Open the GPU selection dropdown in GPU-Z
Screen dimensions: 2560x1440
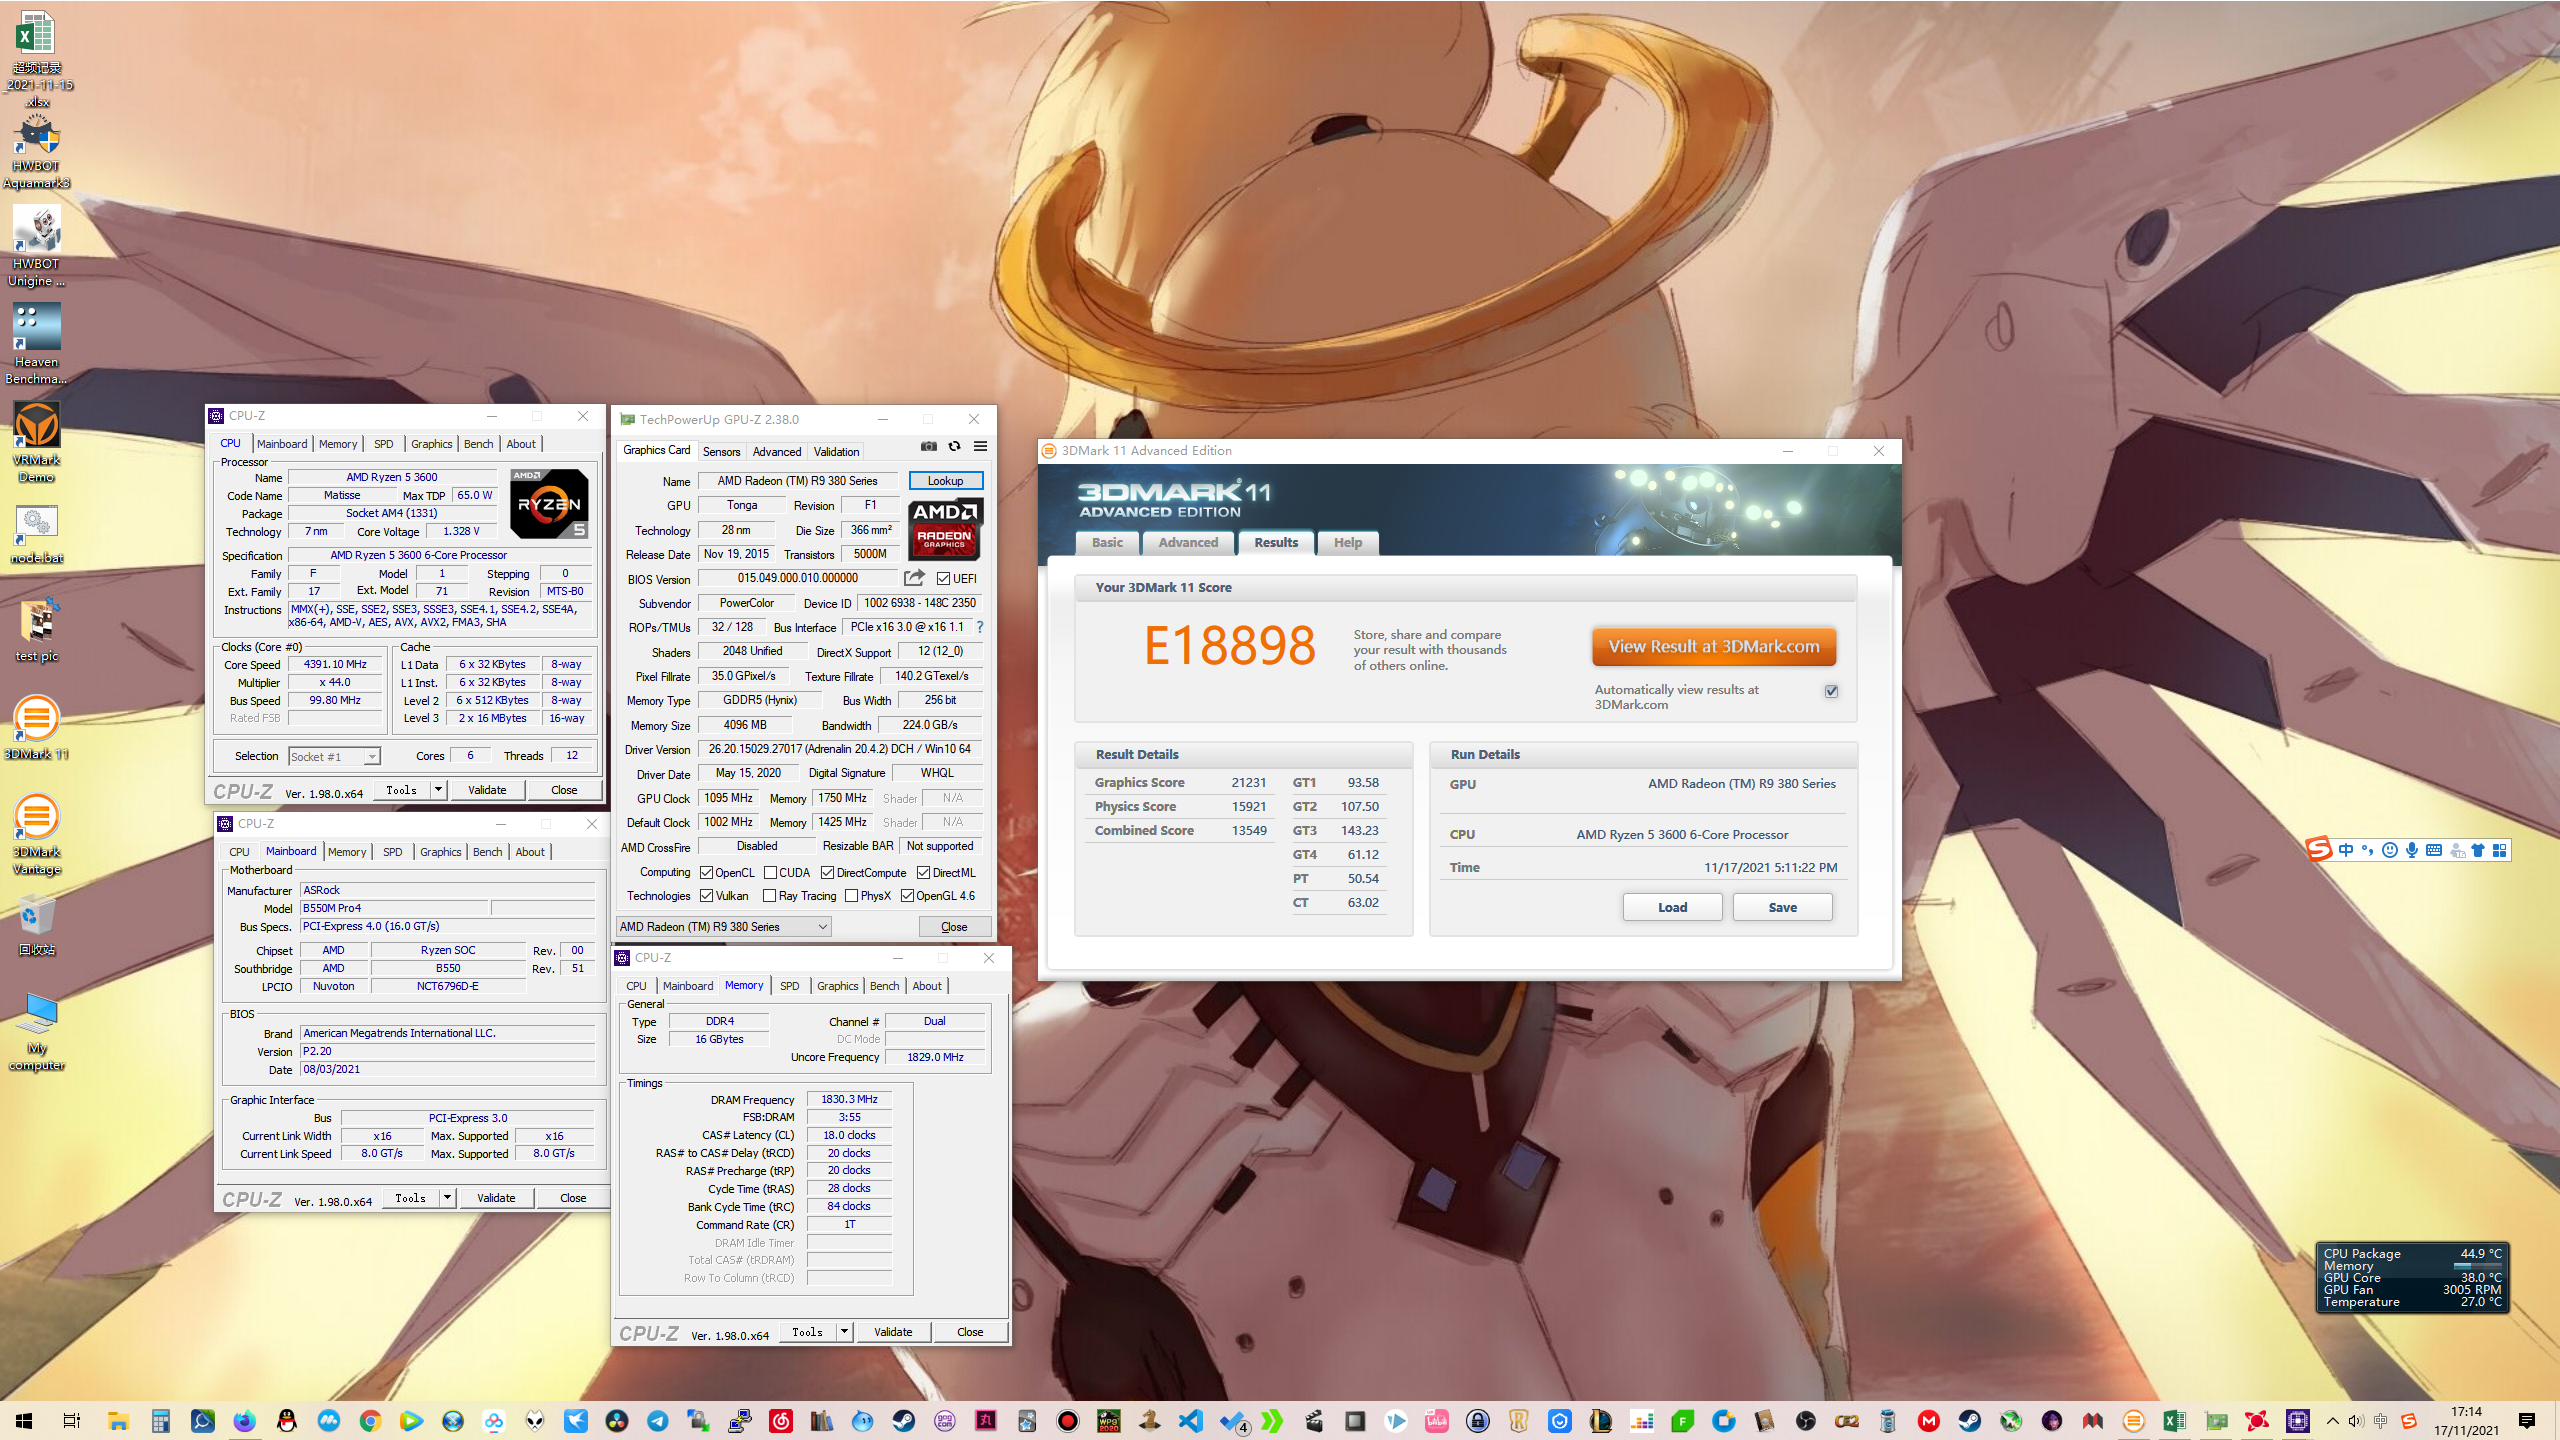(723, 926)
